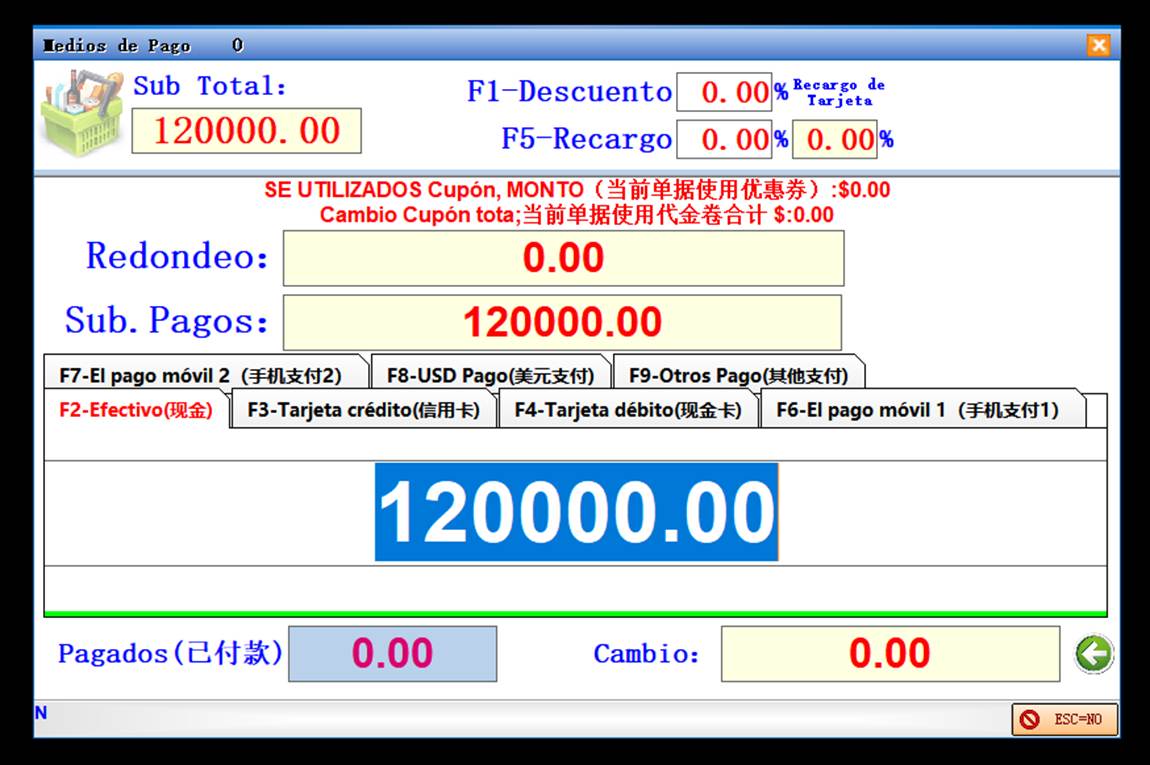Close the Medios de Pago window
1150x765 pixels.
(x=1098, y=45)
